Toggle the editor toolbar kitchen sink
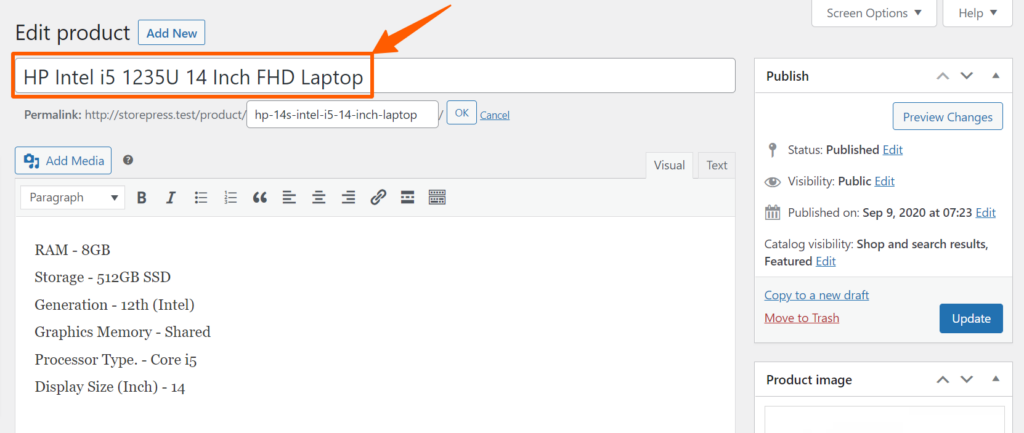The image size is (1024, 433). coord(437,198)
